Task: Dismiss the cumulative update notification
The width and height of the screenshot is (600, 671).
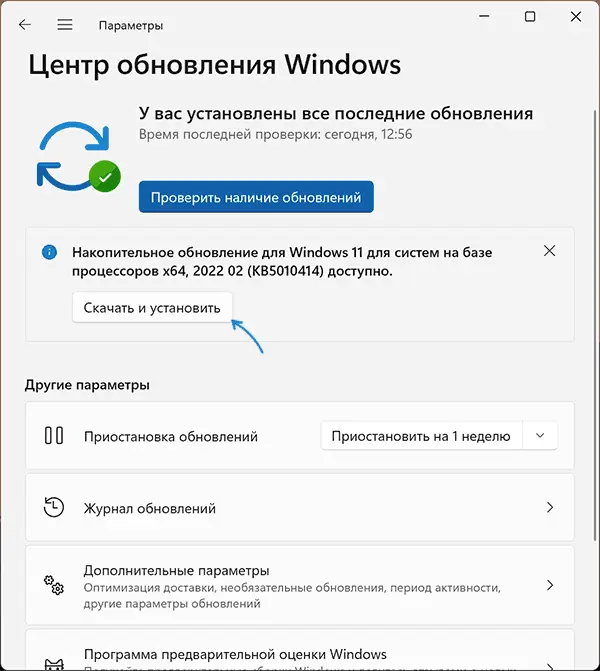Action: tap(549, 251)
